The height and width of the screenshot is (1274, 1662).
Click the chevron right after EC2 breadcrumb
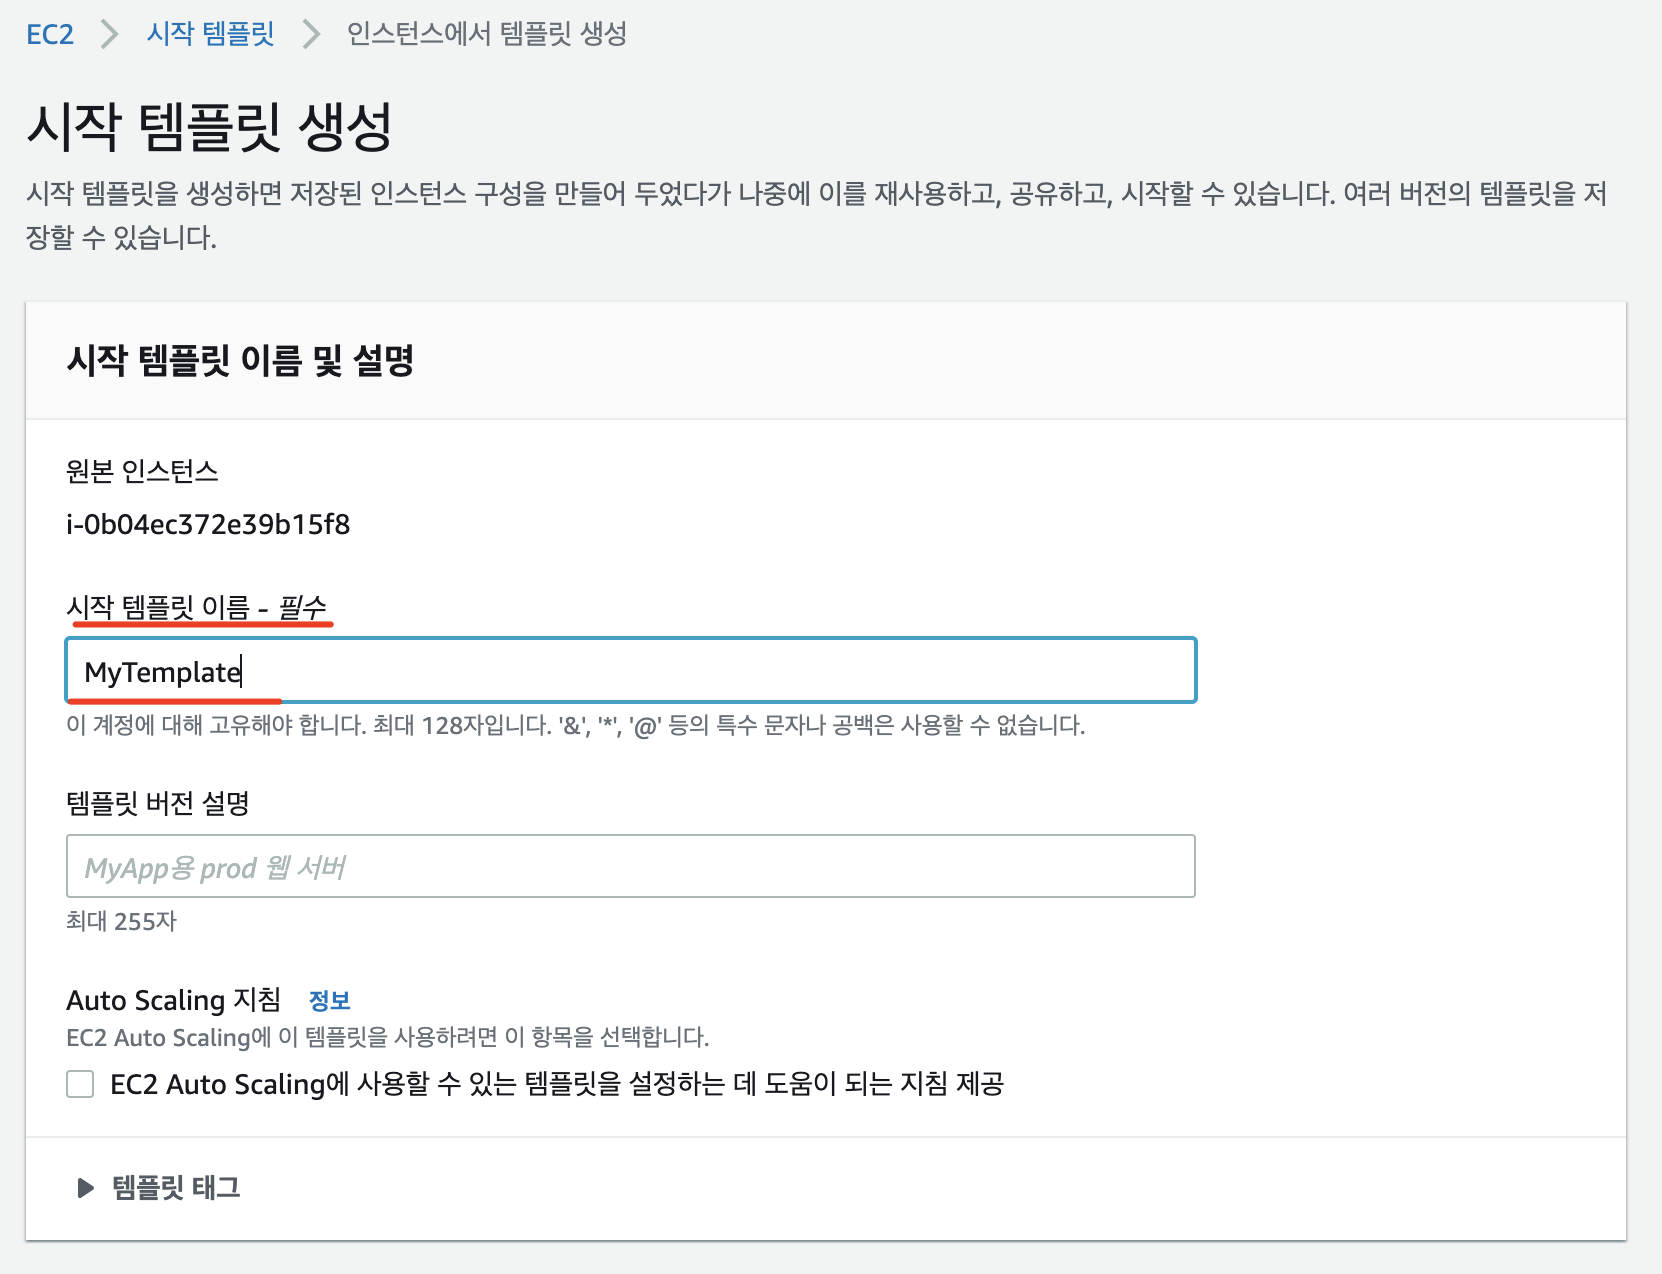point(110,35)
